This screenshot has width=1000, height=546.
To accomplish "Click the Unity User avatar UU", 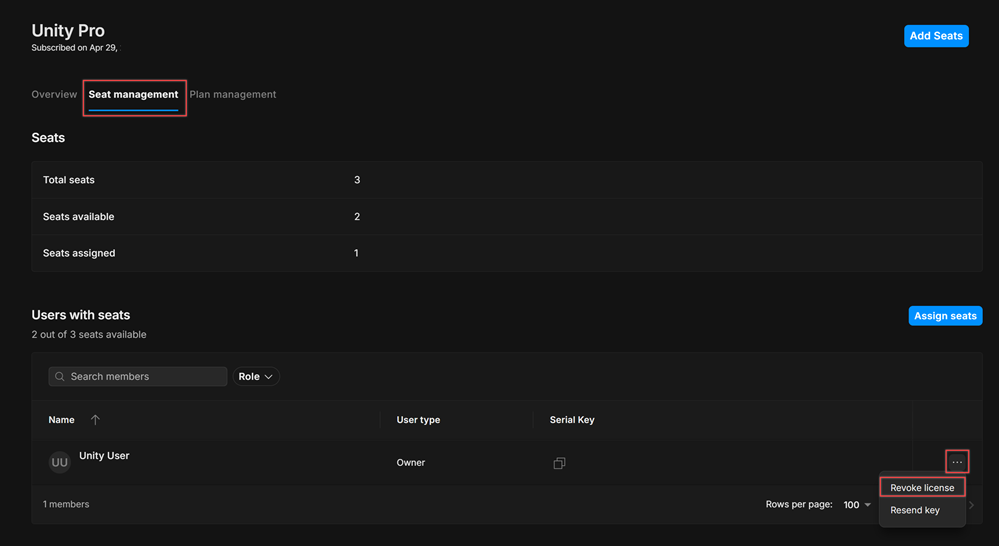I will (x=59, y=462).
